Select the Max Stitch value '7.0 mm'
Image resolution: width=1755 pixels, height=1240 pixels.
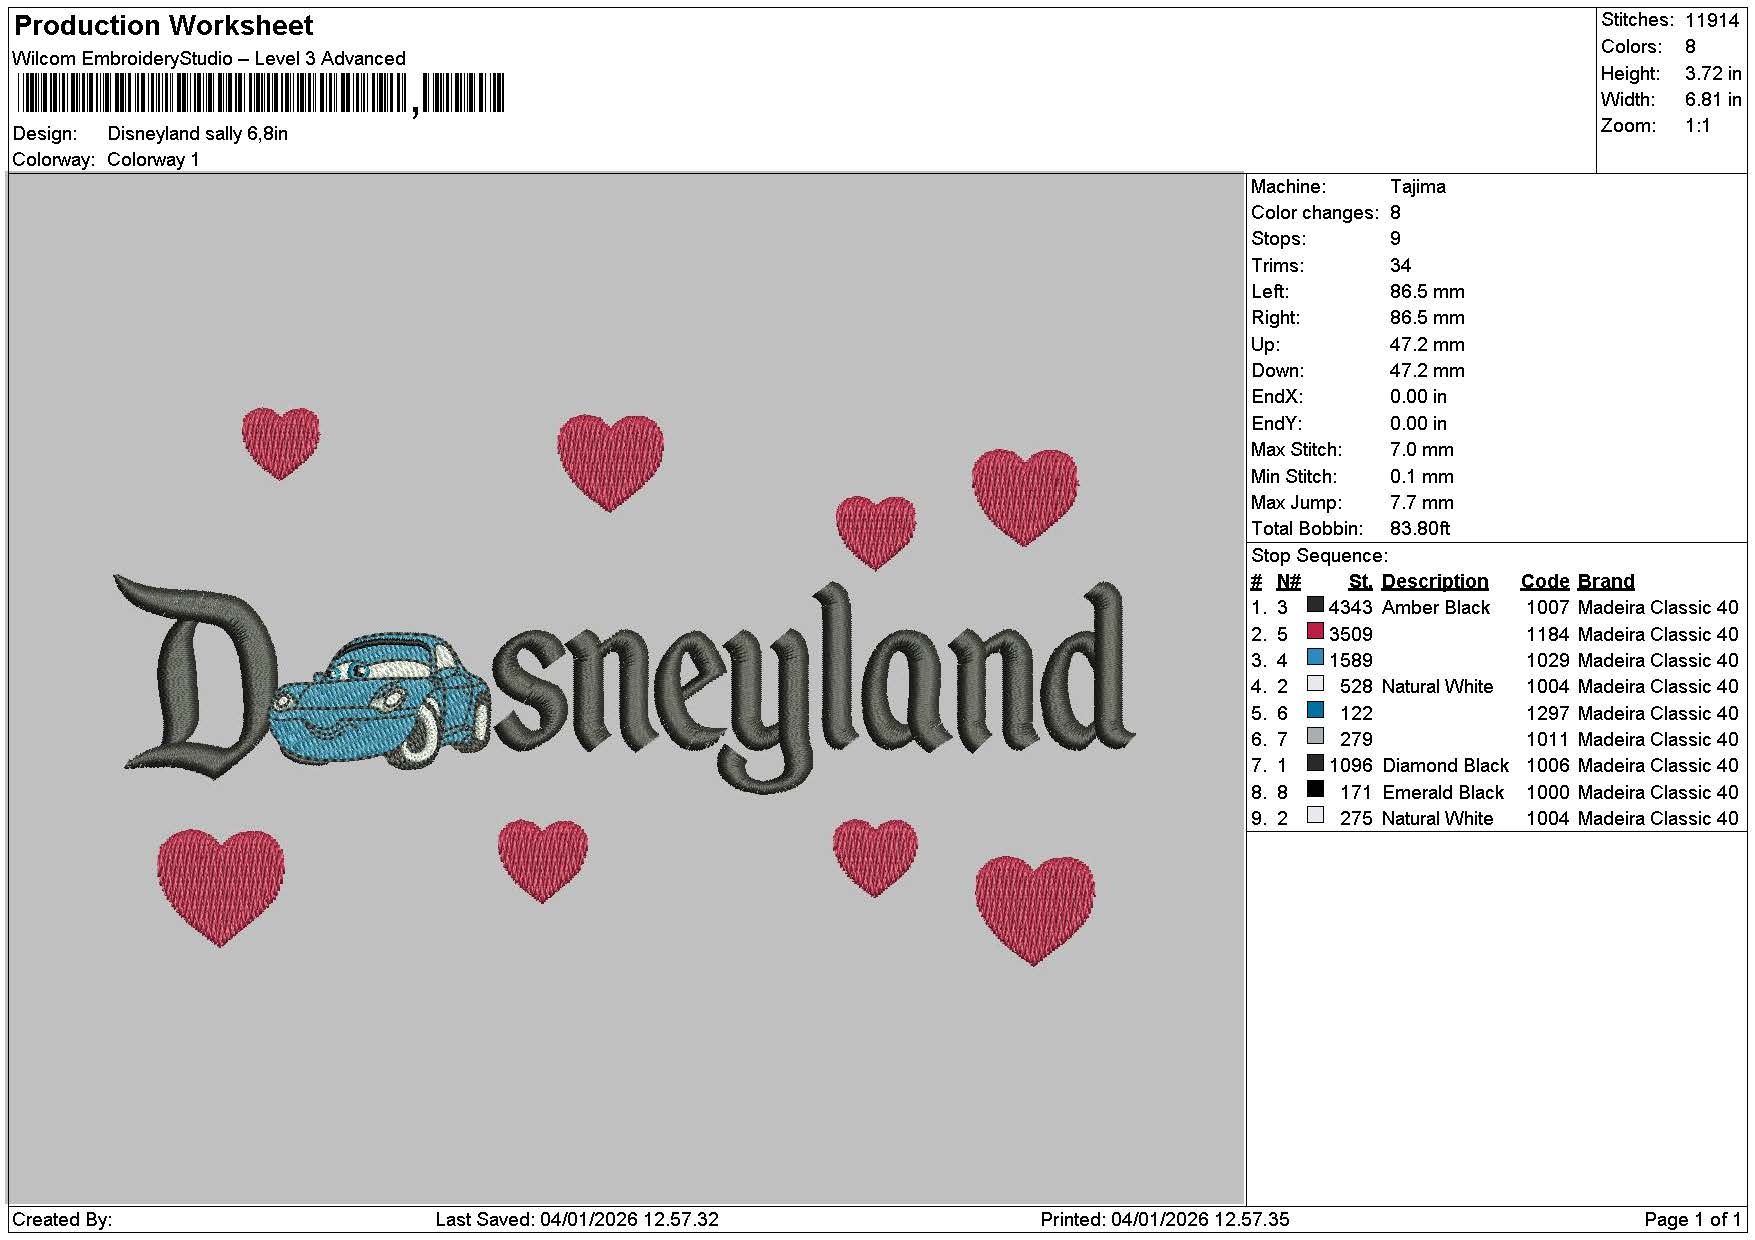click(1421, 450)
